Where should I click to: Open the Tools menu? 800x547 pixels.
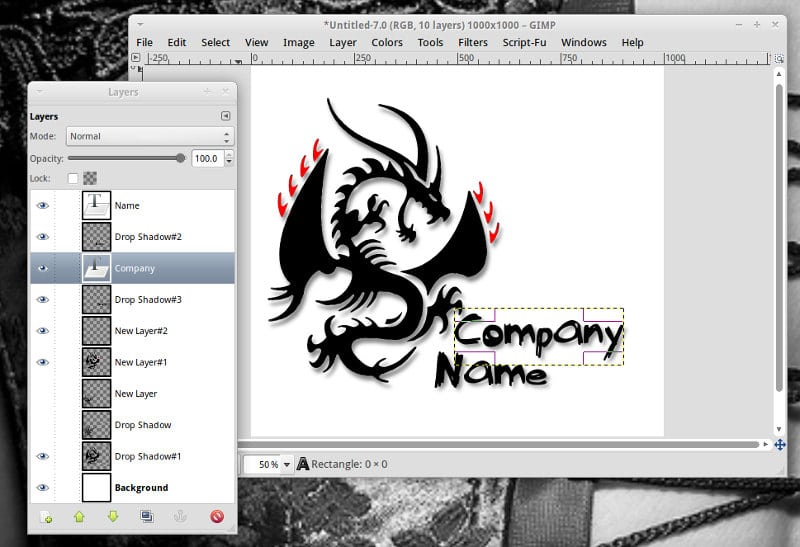(x=430, y=42)
